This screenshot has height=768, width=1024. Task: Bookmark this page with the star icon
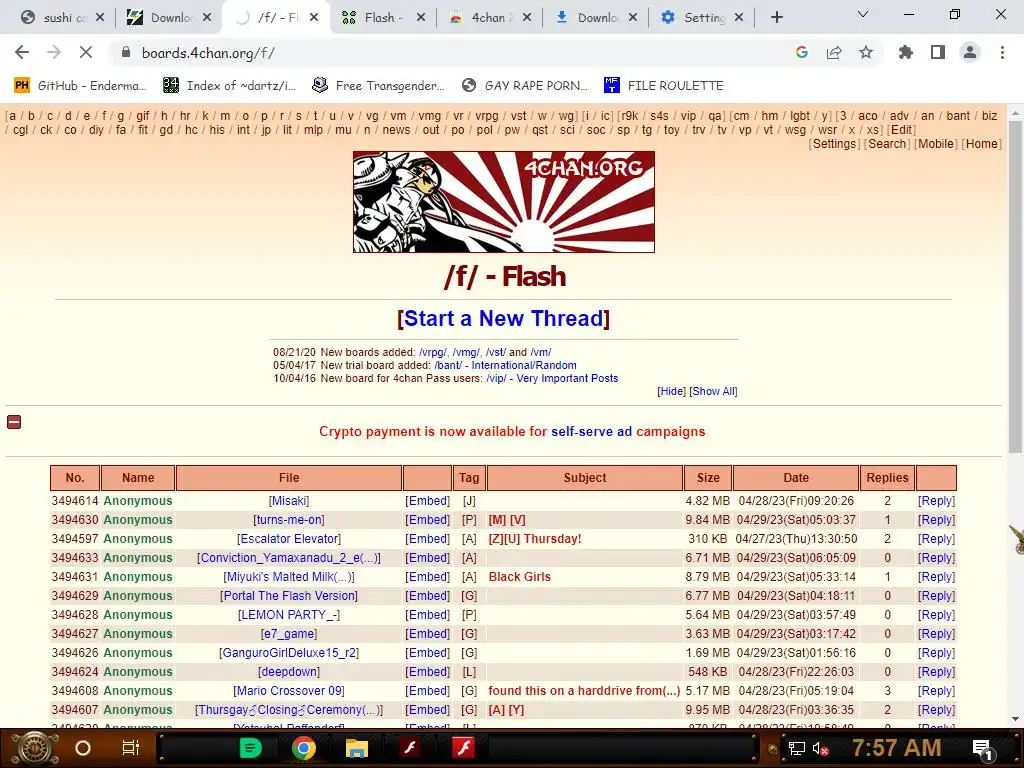pyautogui.click(x=866, y=52)
